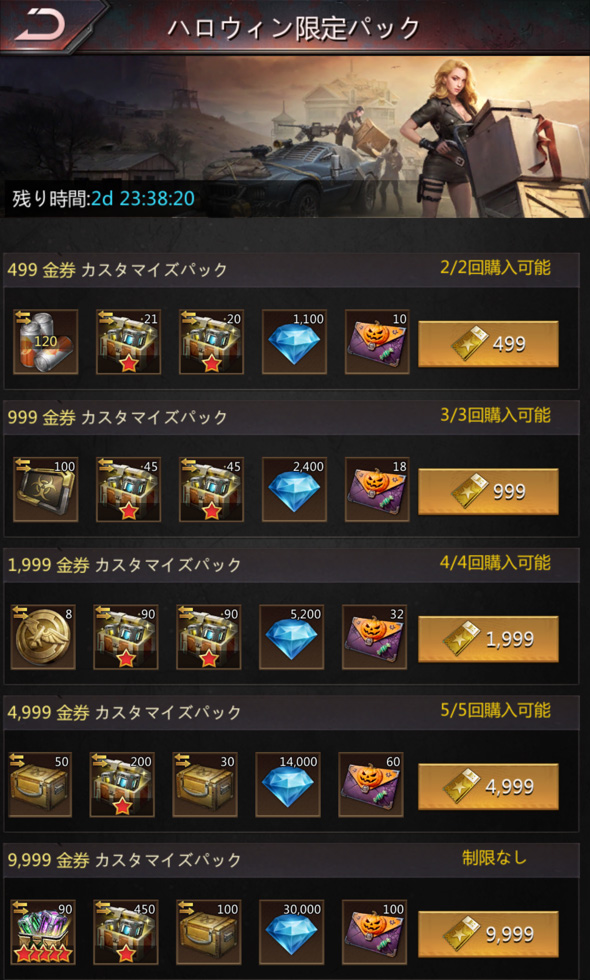The width and height of the screenshot is (590, 980).
Task: Open the golden crate with 50
Action: (x=39, y=784)
